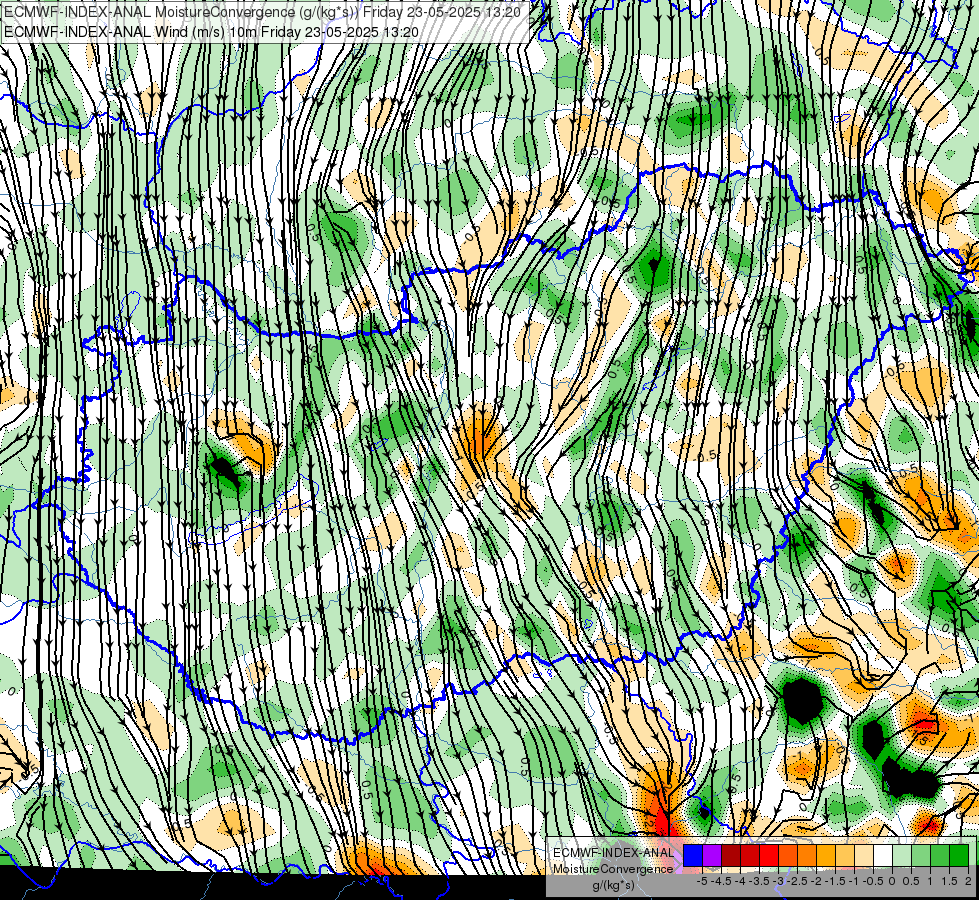The width and height of the screenshot is (979, 900).
Task: Click the -5 legend tick label
Action: click(702, 881)
